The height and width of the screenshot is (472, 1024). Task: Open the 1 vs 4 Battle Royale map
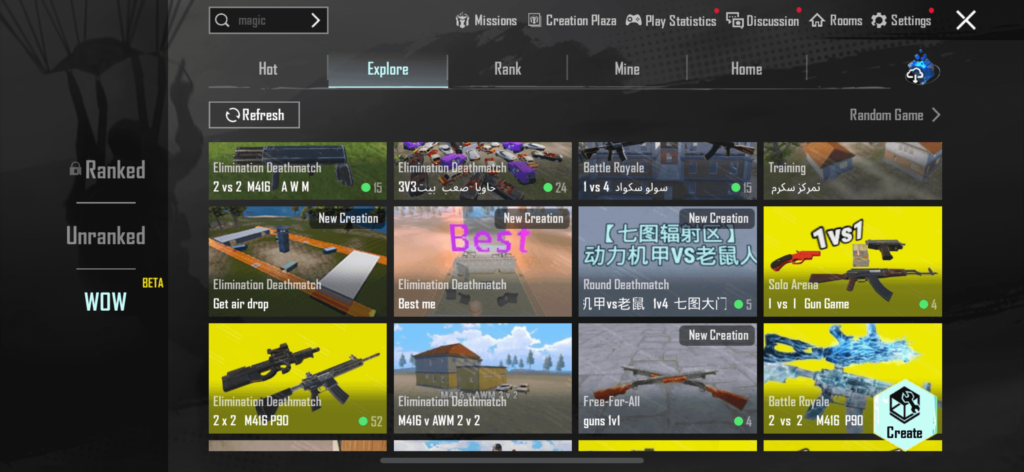667,171
